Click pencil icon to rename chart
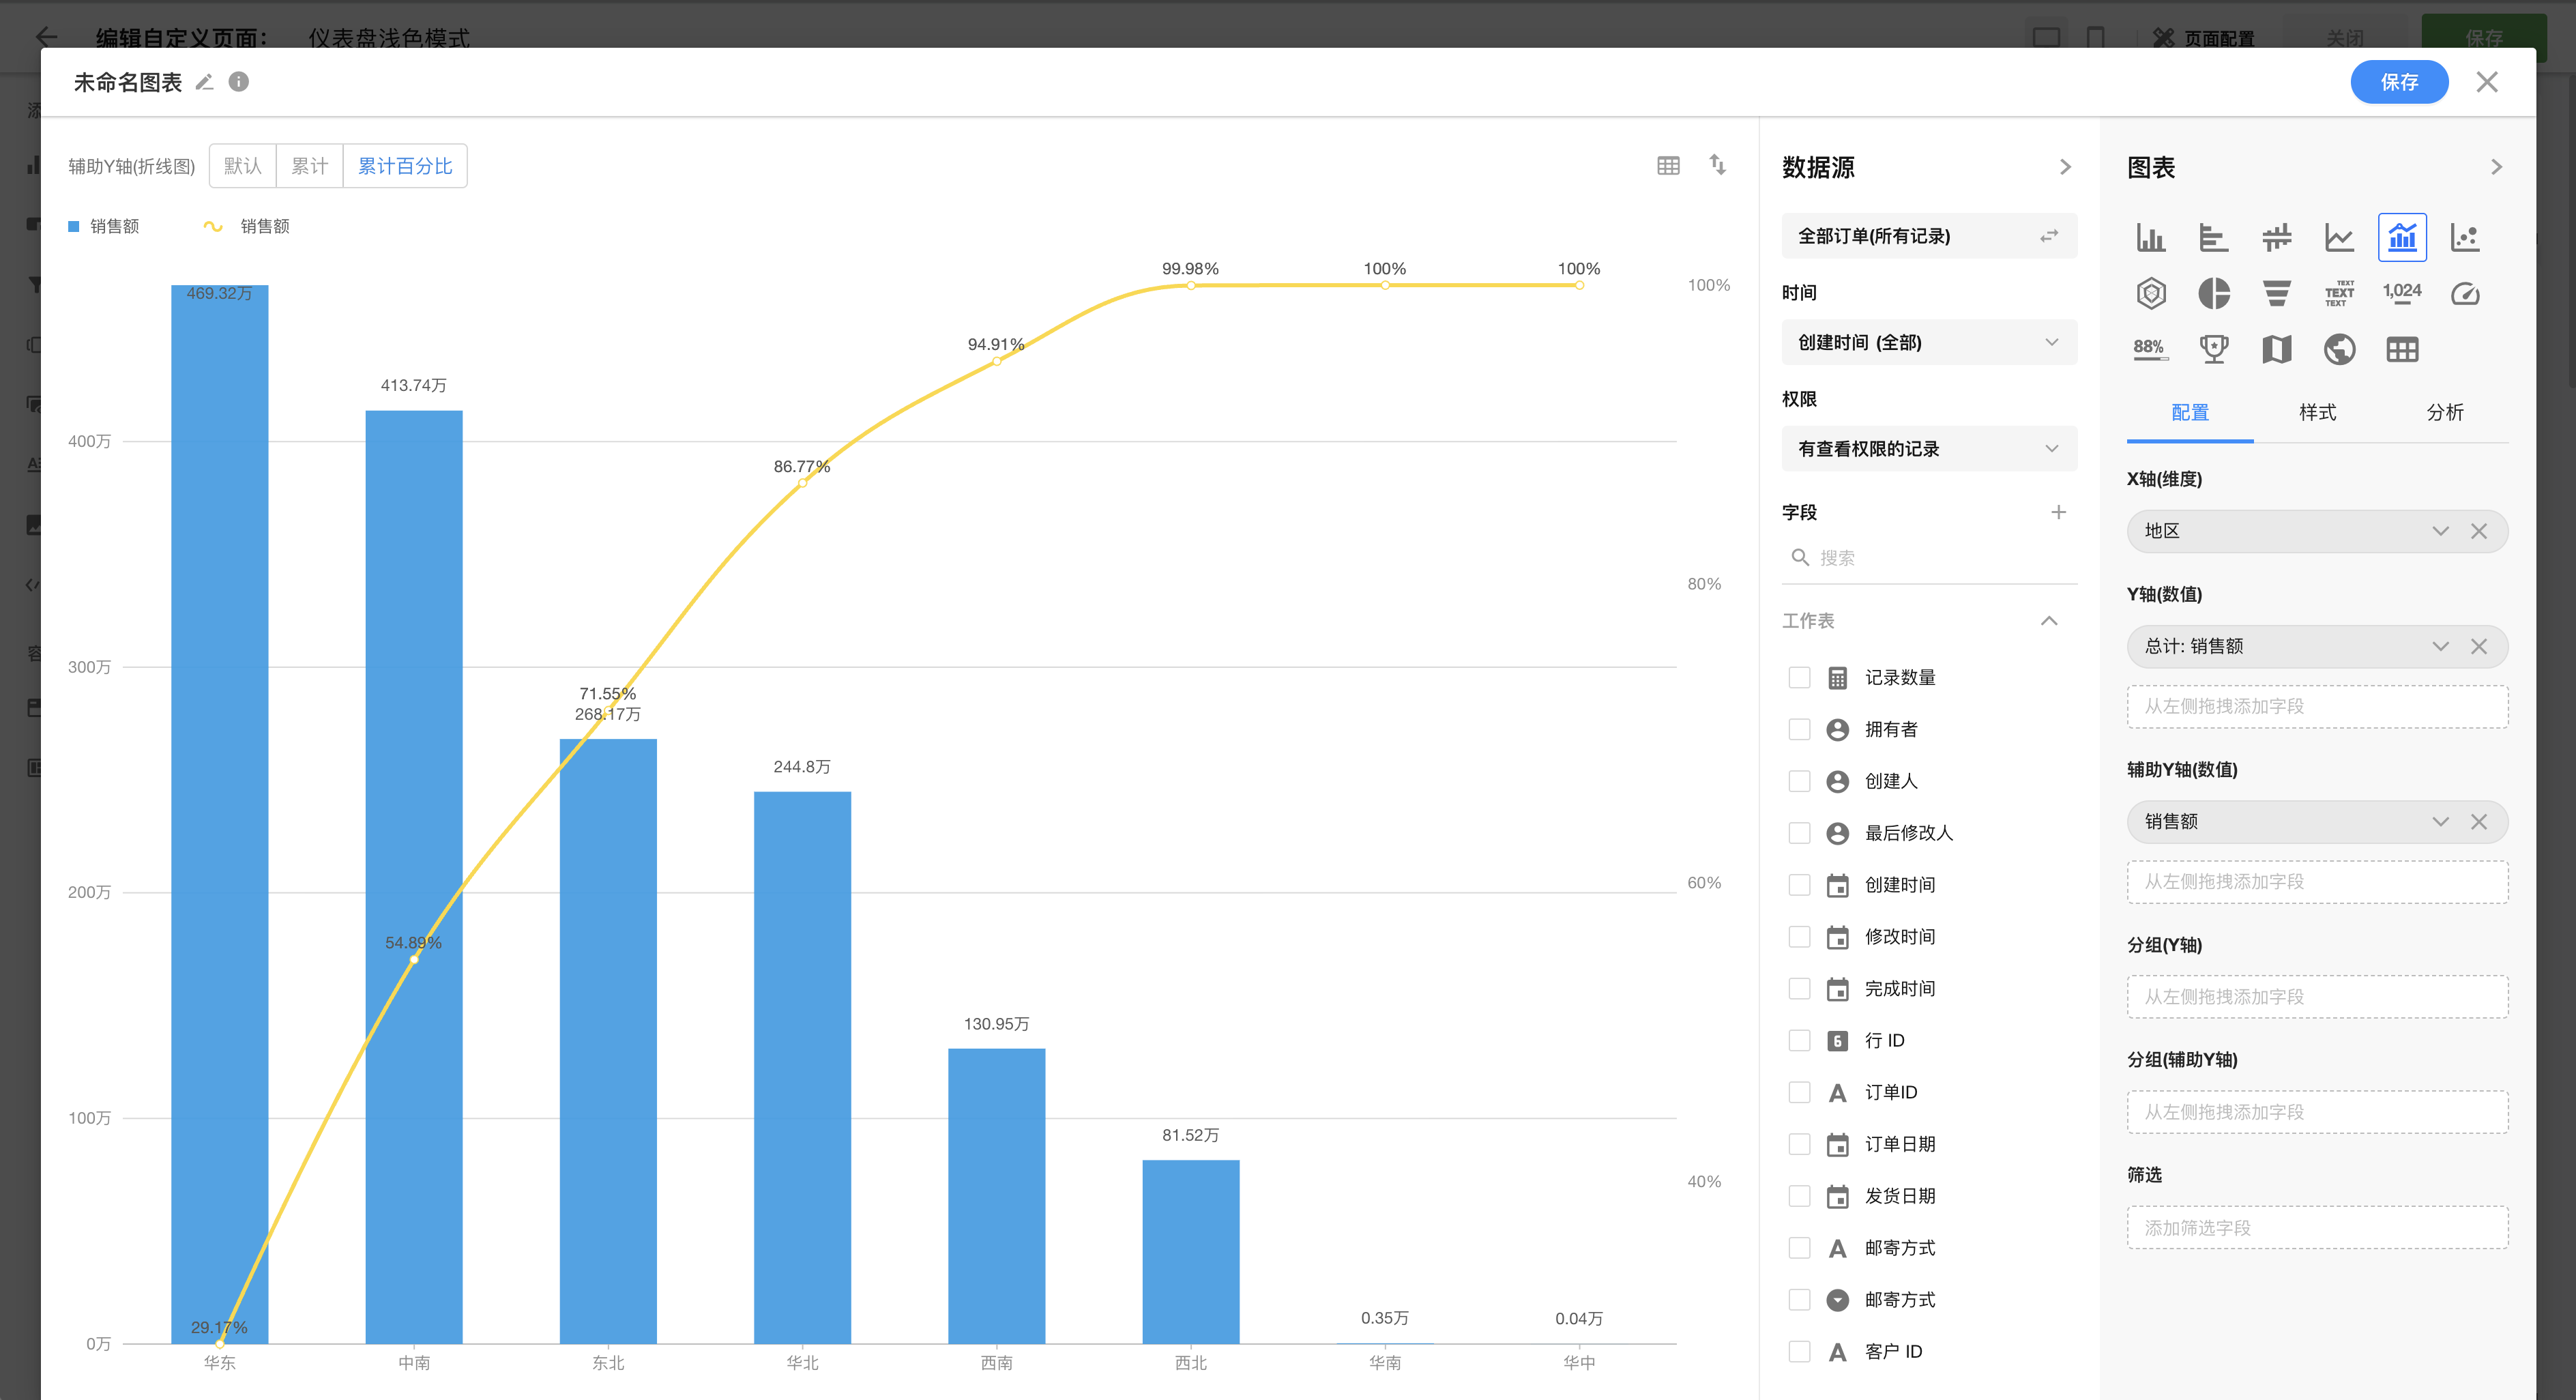 click(x=204, y=82)
